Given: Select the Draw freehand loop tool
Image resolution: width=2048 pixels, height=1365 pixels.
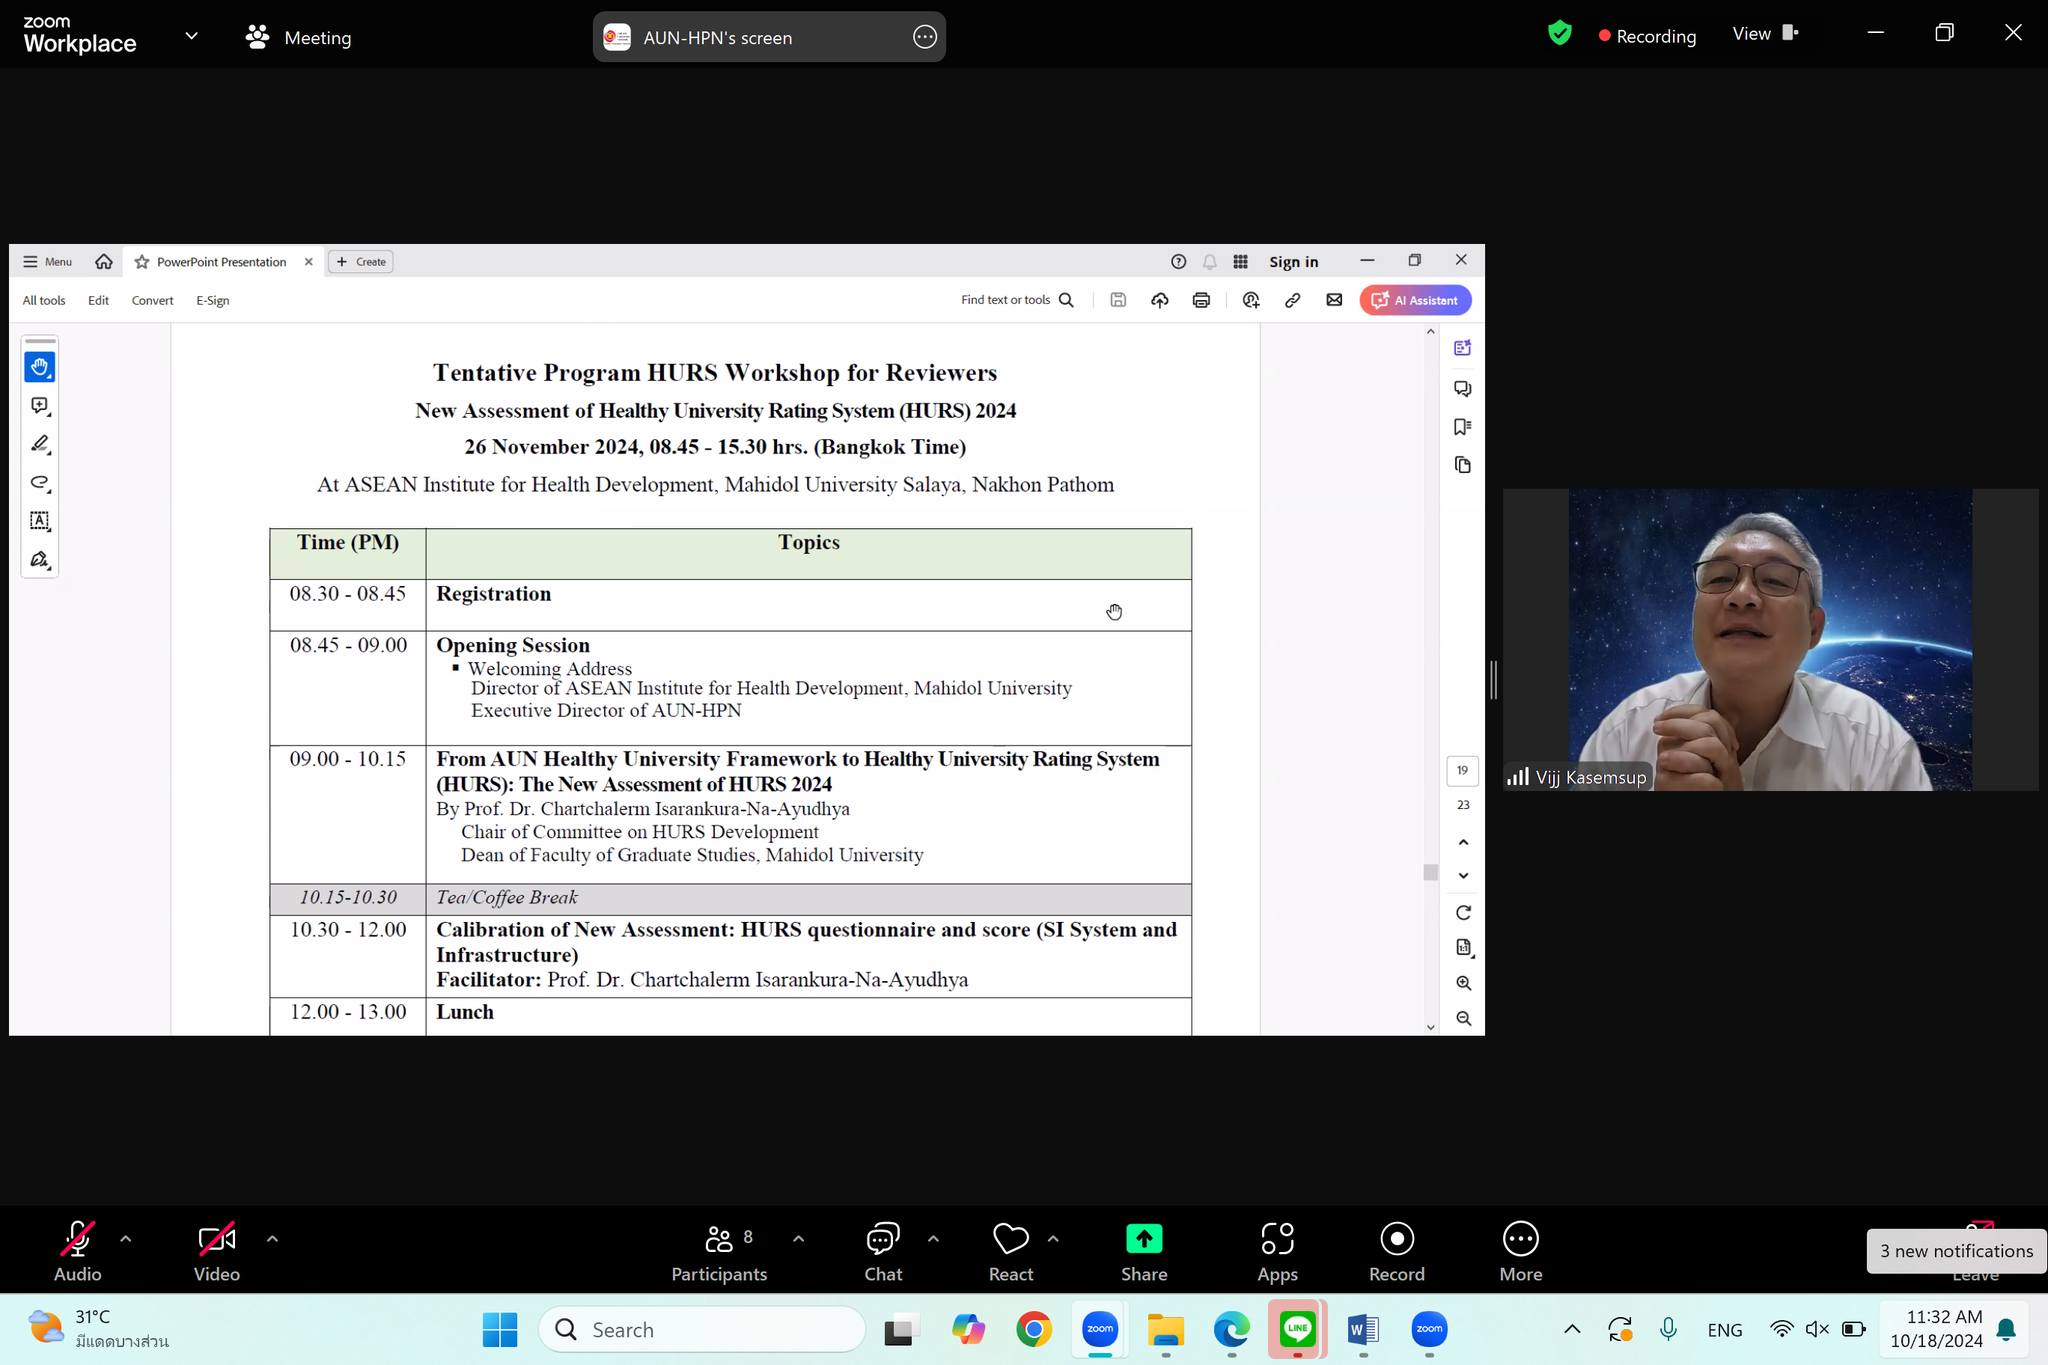Looking at the screenshot, I should [x=40, y=483].
